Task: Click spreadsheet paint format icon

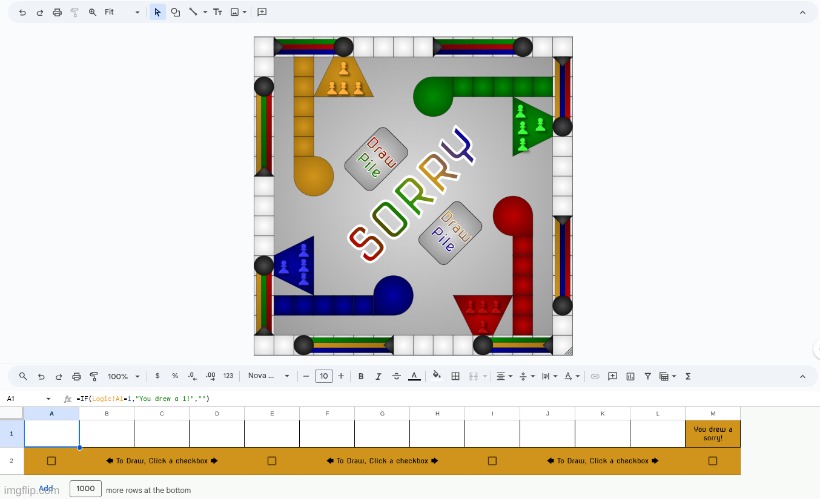Action: tap(94, 376)
